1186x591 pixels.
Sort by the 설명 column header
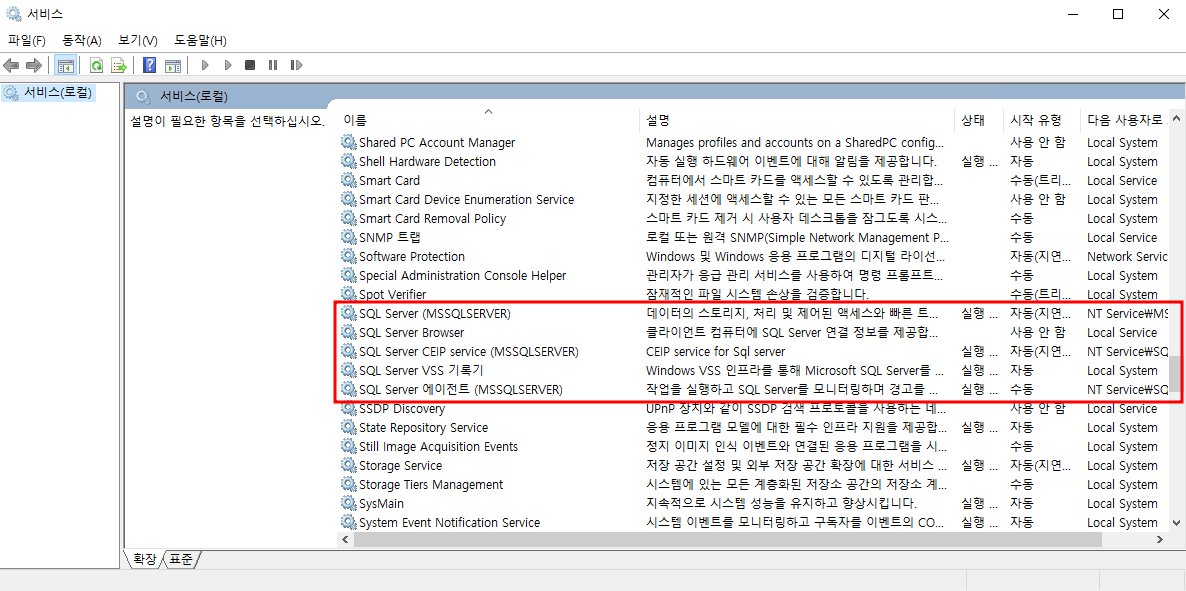pos(797,120)
